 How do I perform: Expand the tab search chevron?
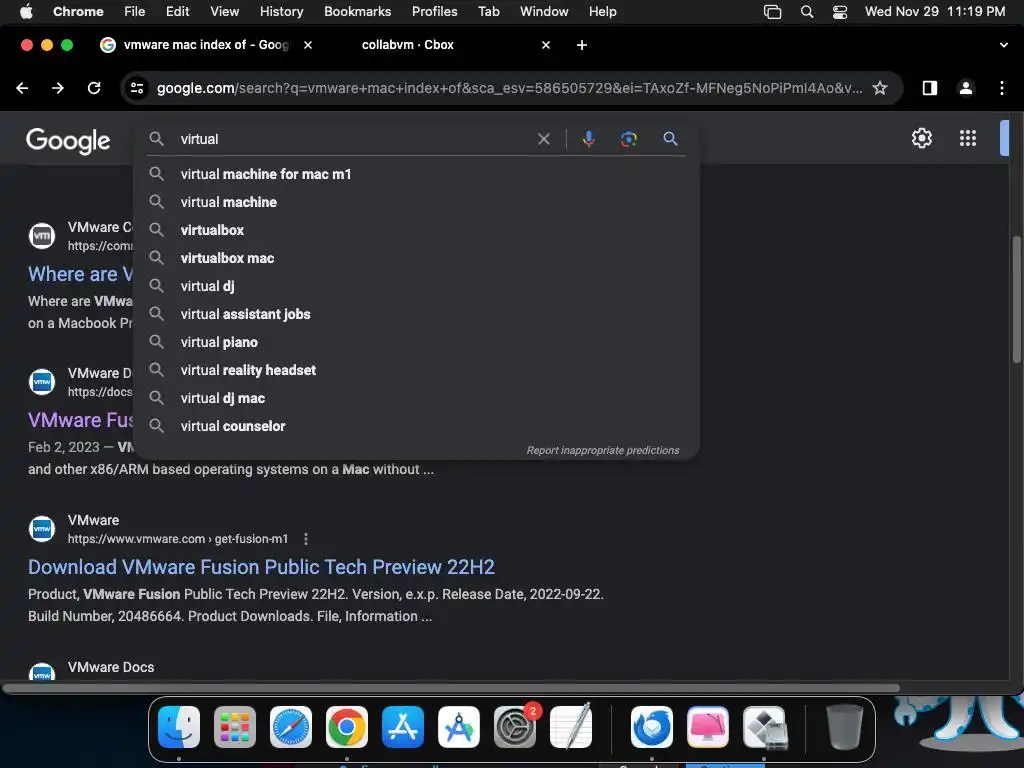pyautogui.click(x=1004, y=45)
